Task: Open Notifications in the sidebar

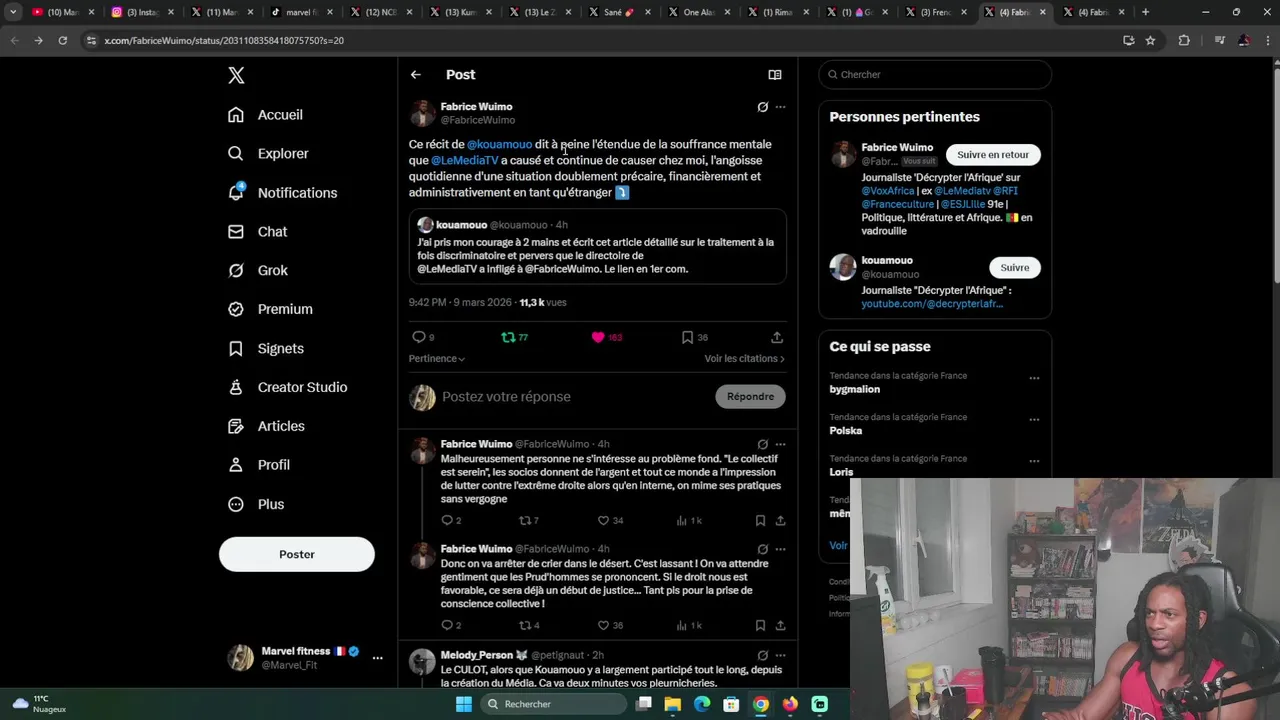Action: point(282,193)
